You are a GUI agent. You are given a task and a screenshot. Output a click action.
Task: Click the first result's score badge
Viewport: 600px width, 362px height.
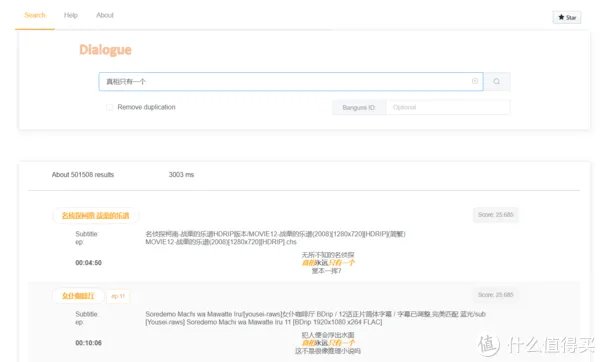(496, 215)
